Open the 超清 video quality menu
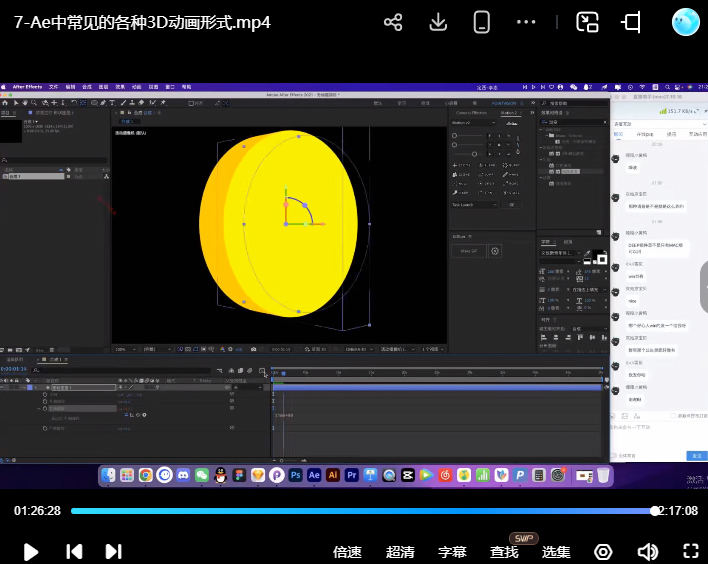Screen dimensions: 708x564 click(400, 552)
